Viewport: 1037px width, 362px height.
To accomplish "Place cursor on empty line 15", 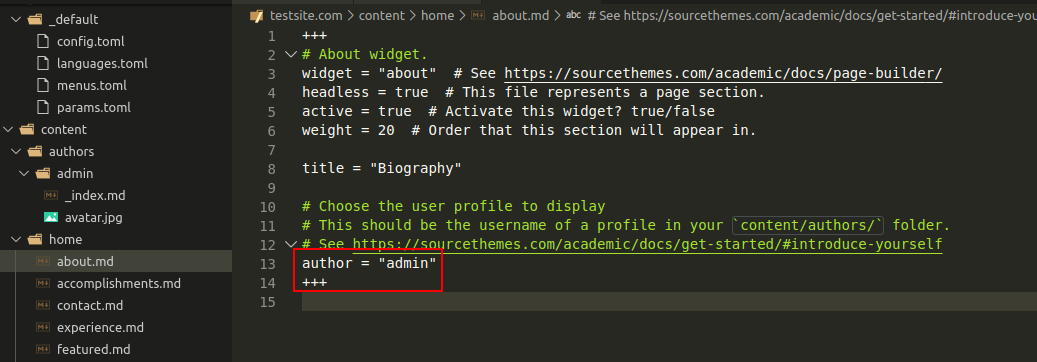I will coord(669,302).
